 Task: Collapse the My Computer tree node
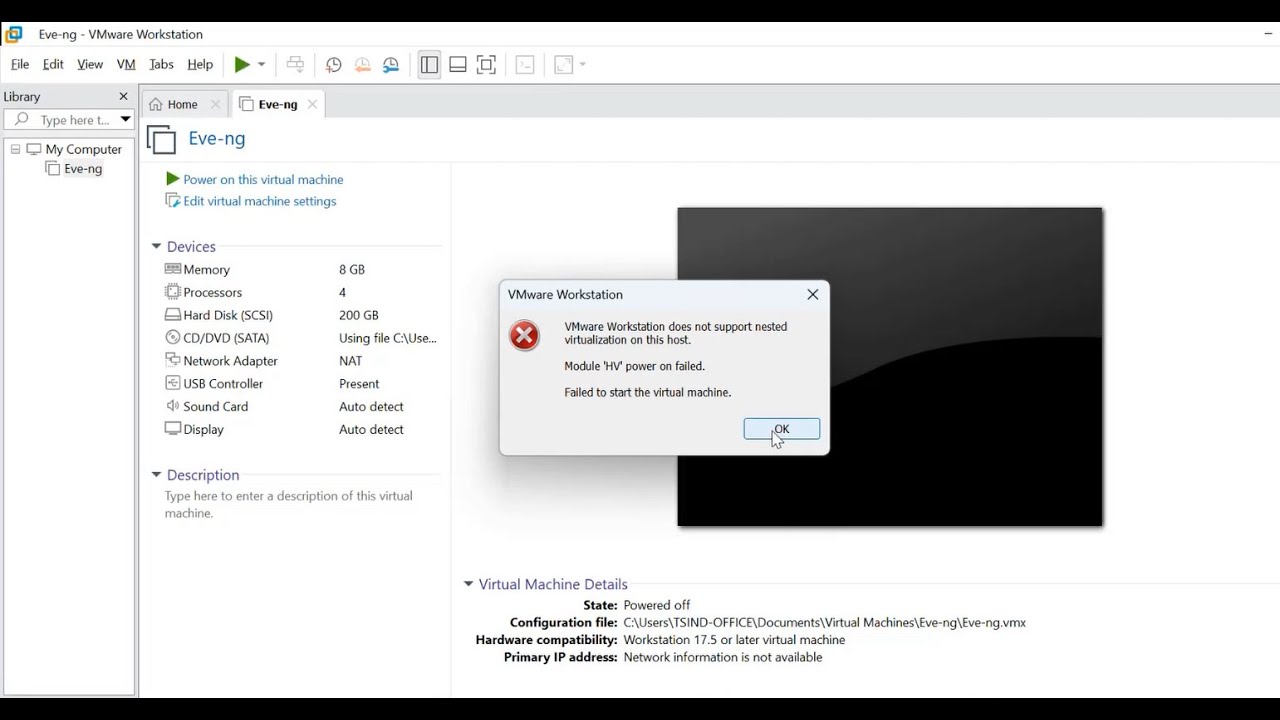[x=15, y=149]
